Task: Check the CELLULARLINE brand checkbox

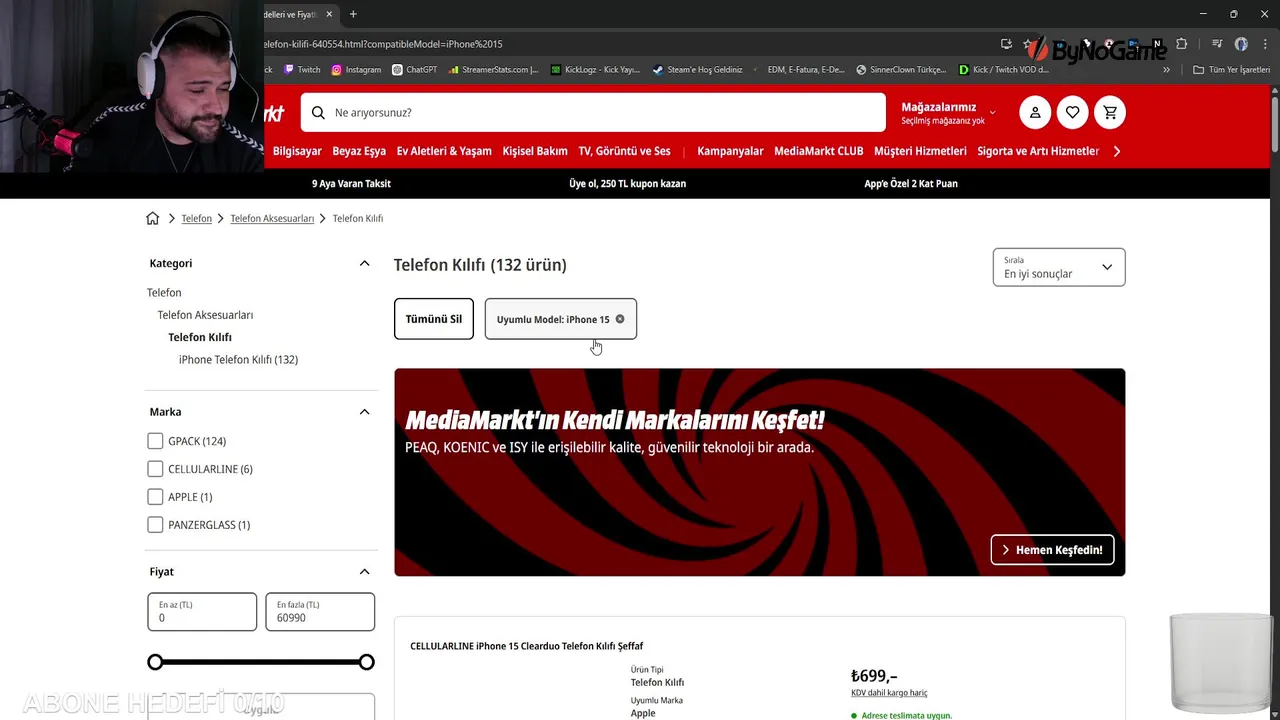Action: click(x=155, y=469)
